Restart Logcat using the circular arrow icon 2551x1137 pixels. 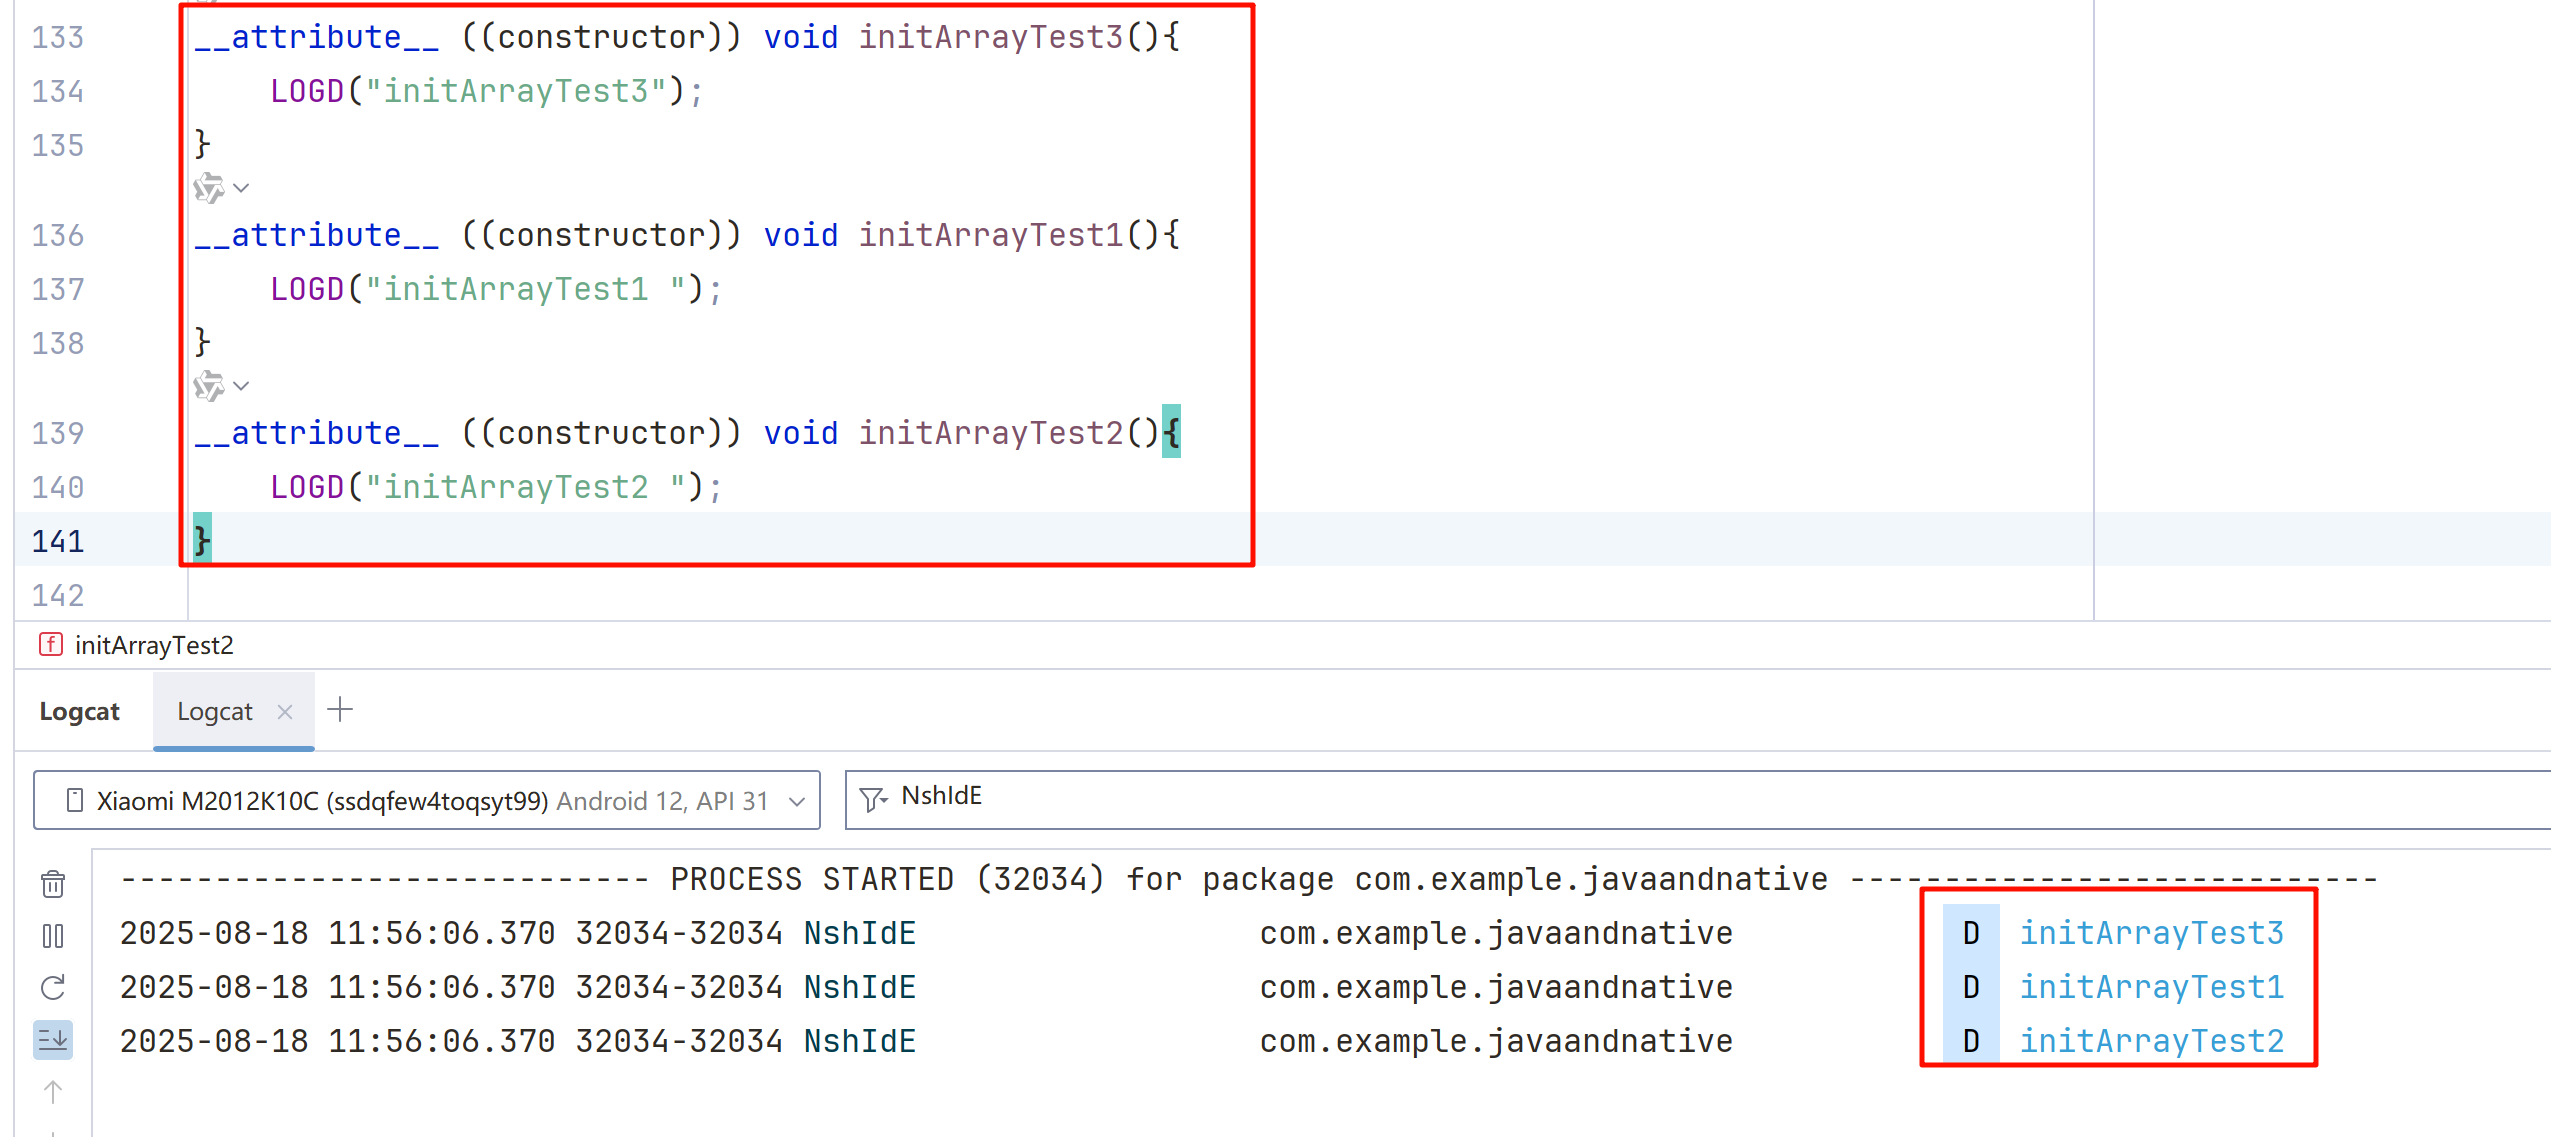(53, 988)
